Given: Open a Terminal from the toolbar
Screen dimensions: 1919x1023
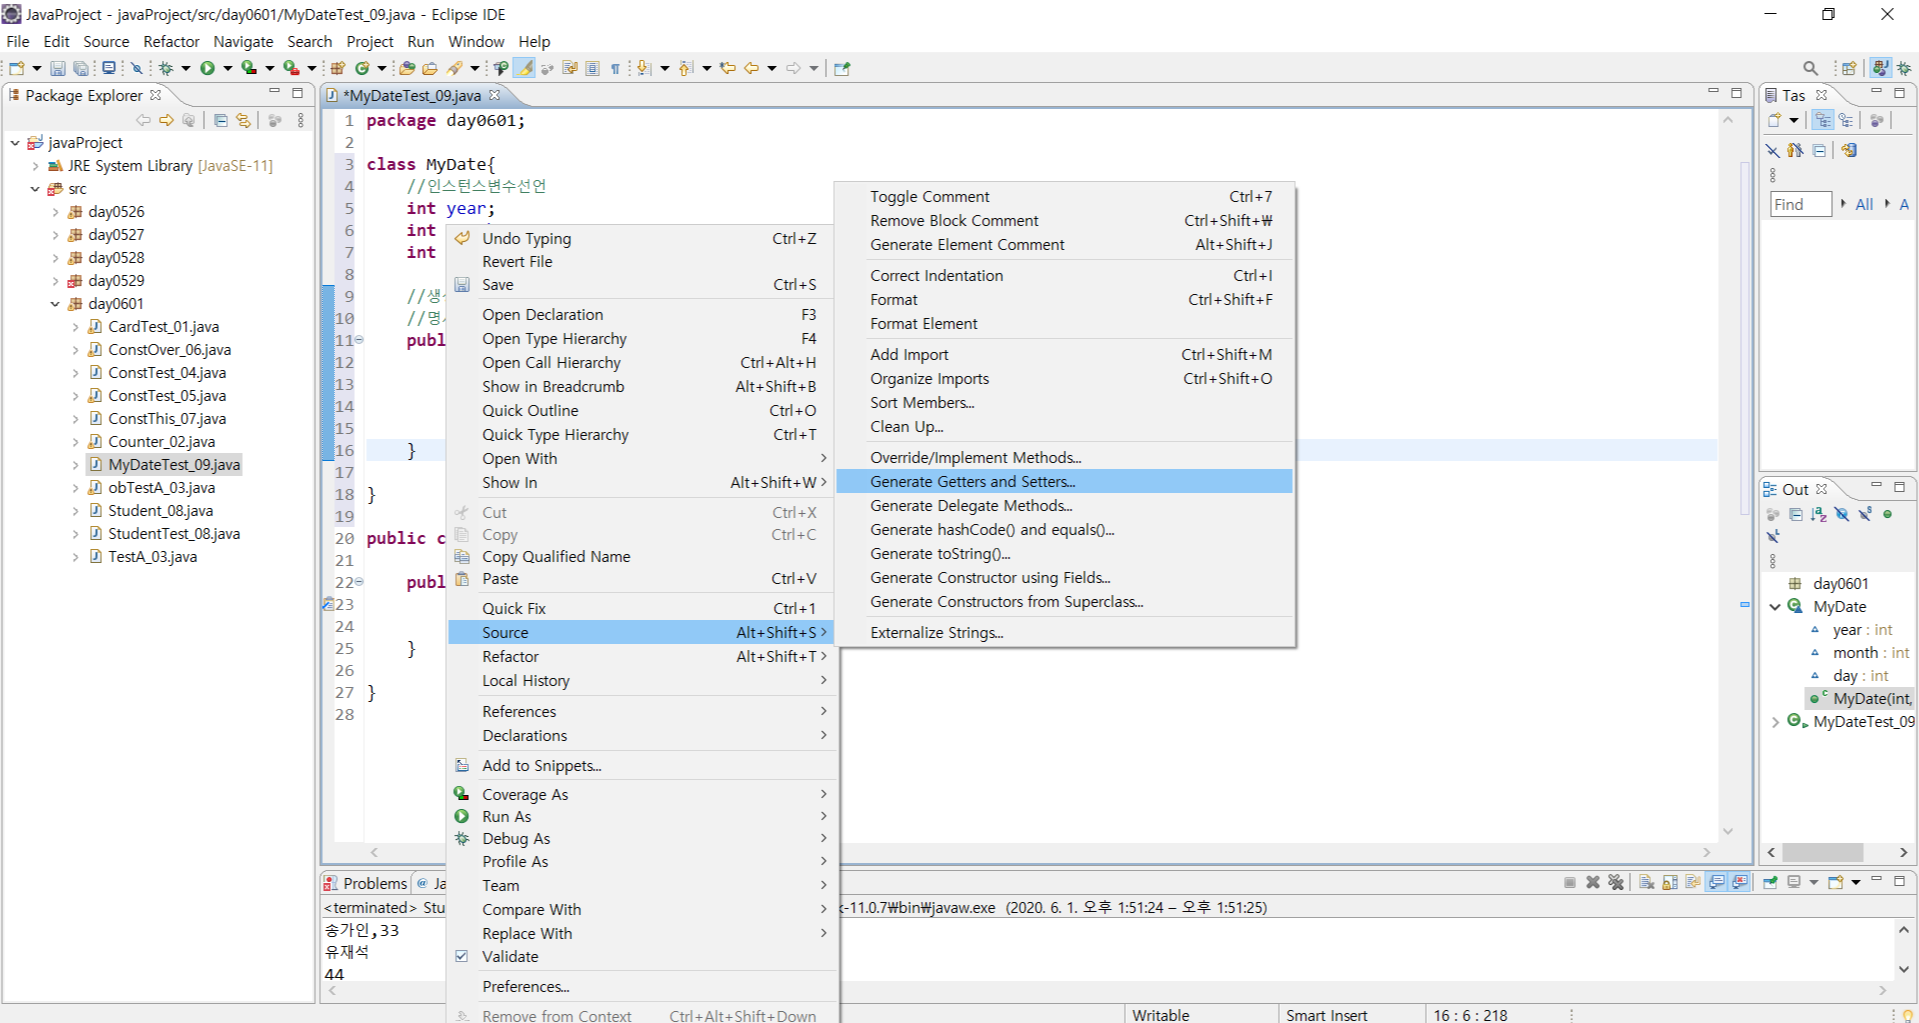Looking at the screenshot, I should (x=109, y=68).
